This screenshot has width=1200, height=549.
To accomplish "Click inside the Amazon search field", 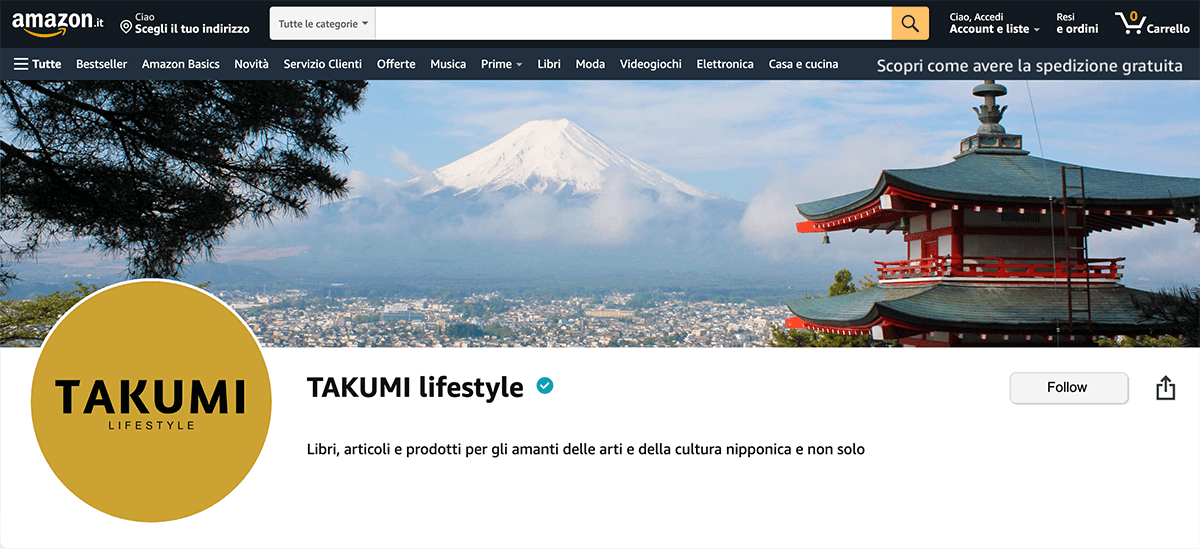I will click(x=633, y=23).
